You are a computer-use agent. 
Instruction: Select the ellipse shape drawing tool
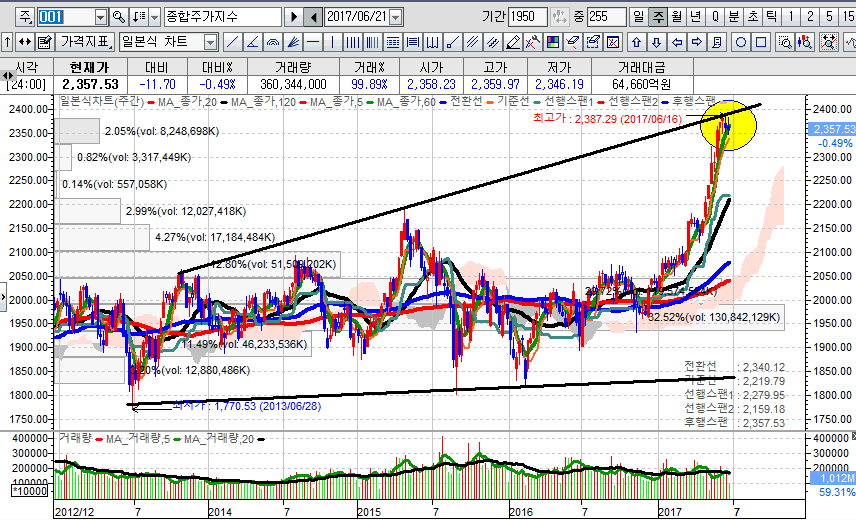click(x=741, y=42)
